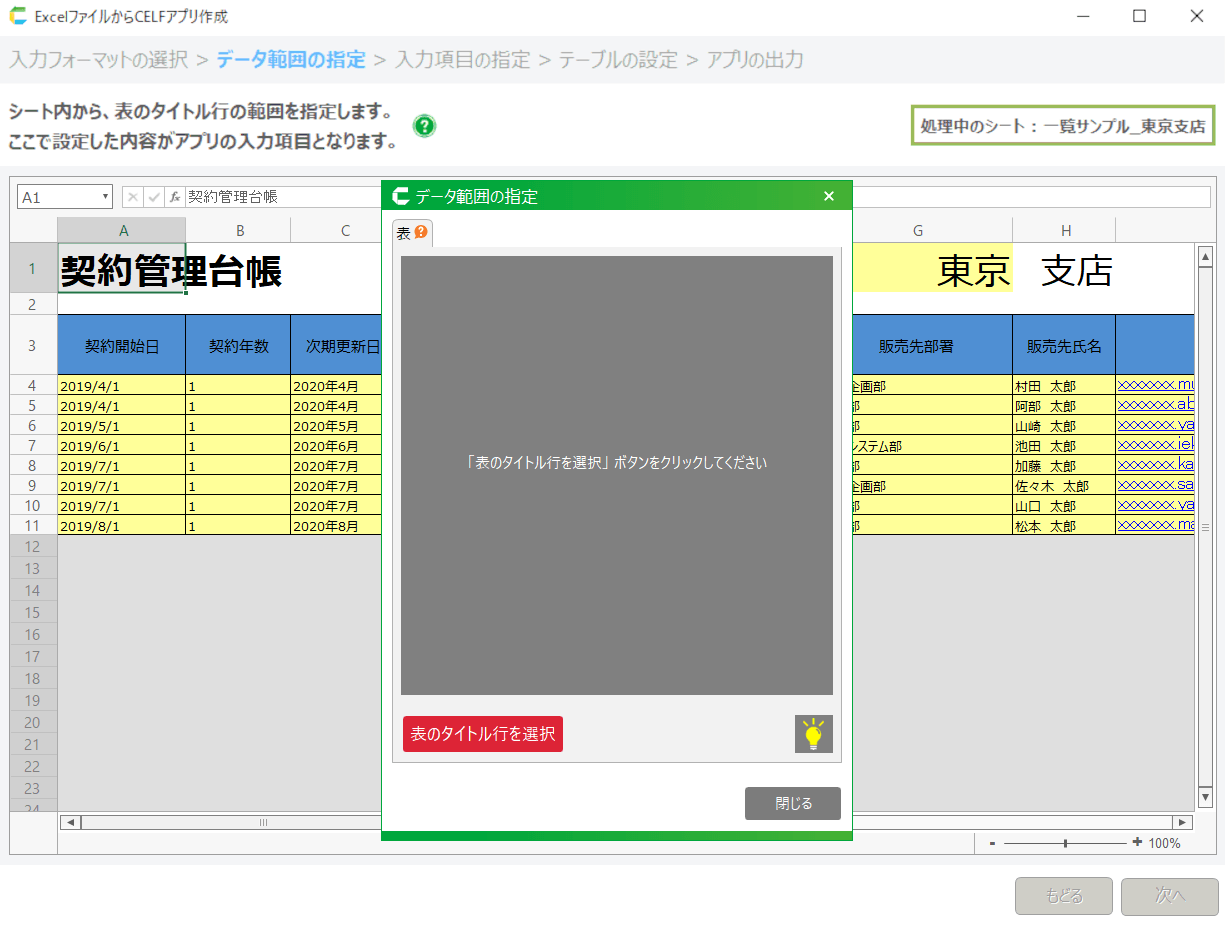1225x931 pixels.
Task: Click the vertical scrollbar down arrow
Action: tap(1205, 797)
